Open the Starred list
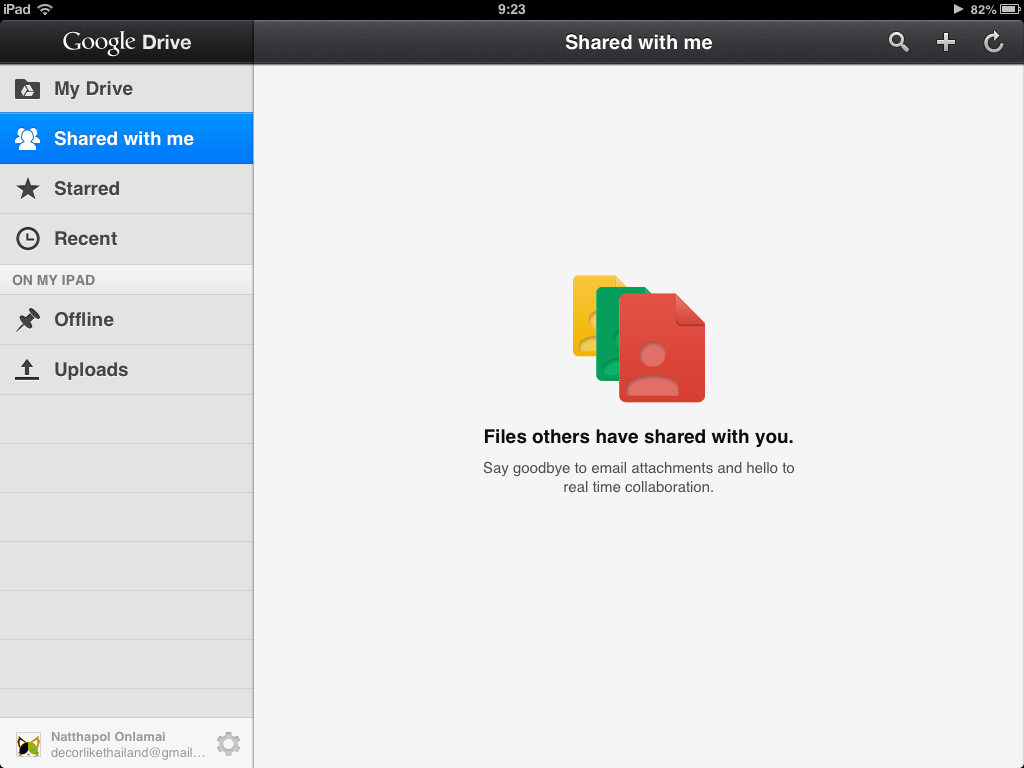The image size is (1024, 768). 127,189
